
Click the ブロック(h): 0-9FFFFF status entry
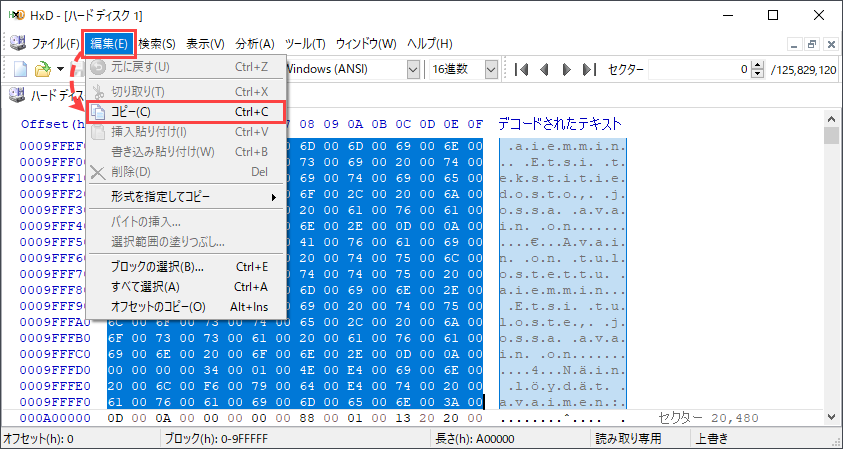pos(216,439)
